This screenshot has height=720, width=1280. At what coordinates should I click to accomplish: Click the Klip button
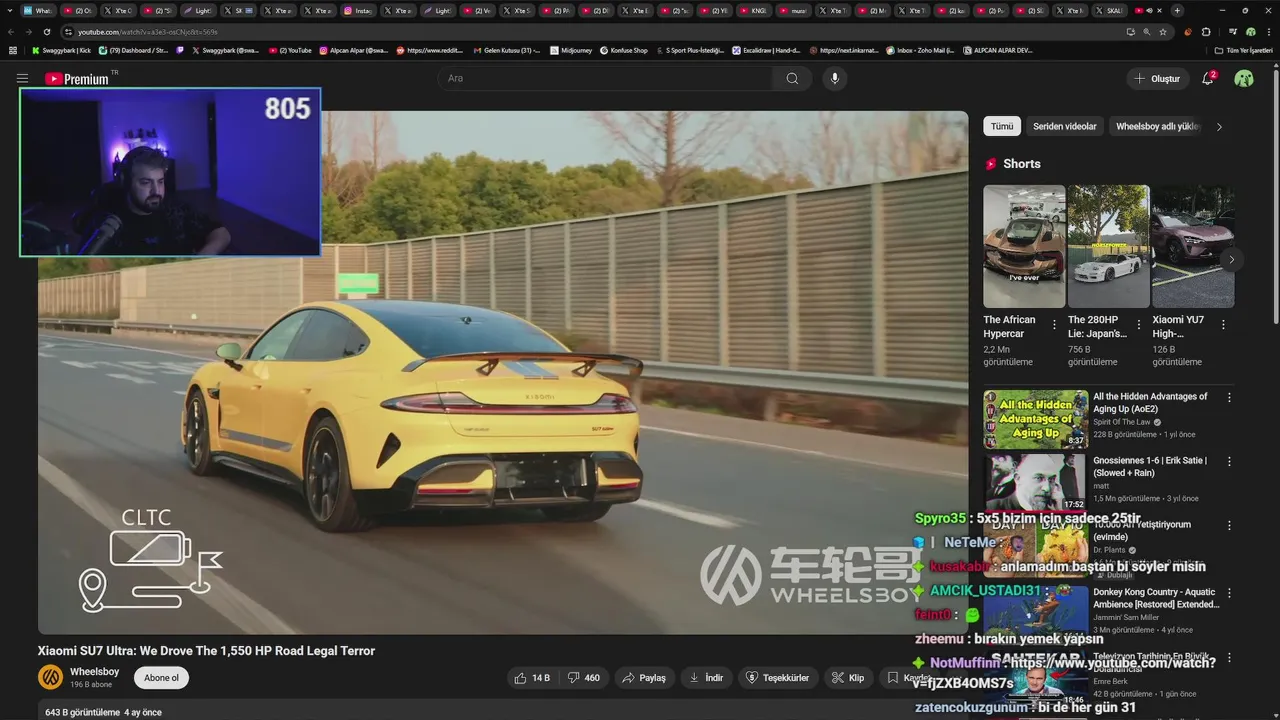(847, 678)
